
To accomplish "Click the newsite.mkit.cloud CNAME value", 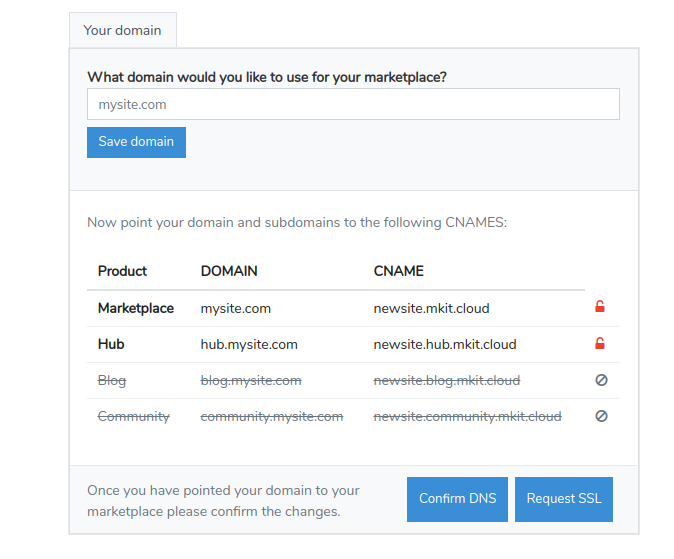I will pos(431,308).
